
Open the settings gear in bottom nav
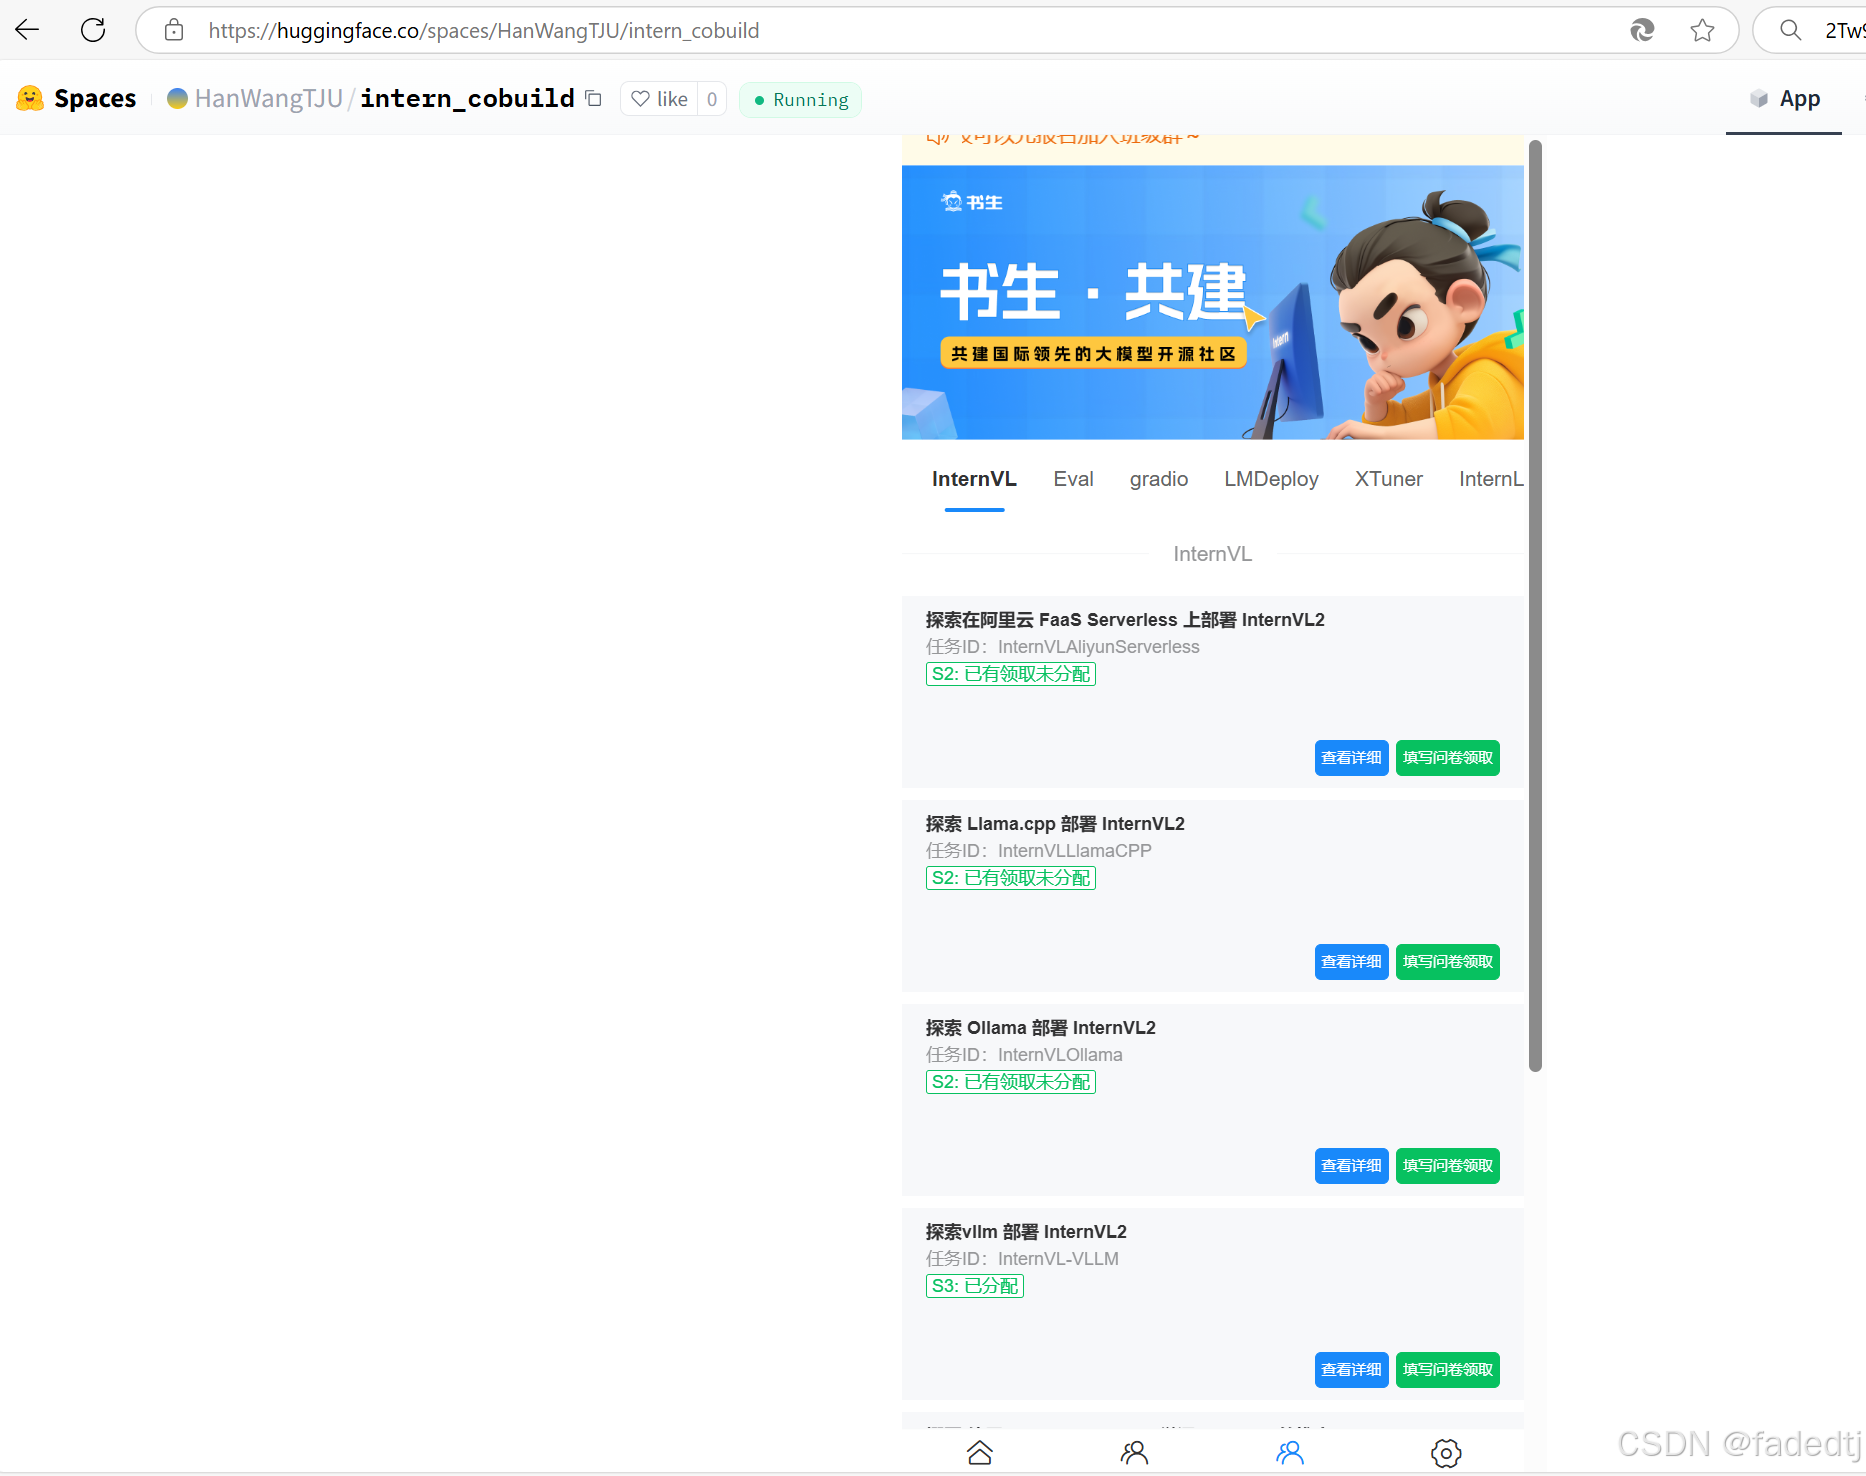[1446, 1452]
